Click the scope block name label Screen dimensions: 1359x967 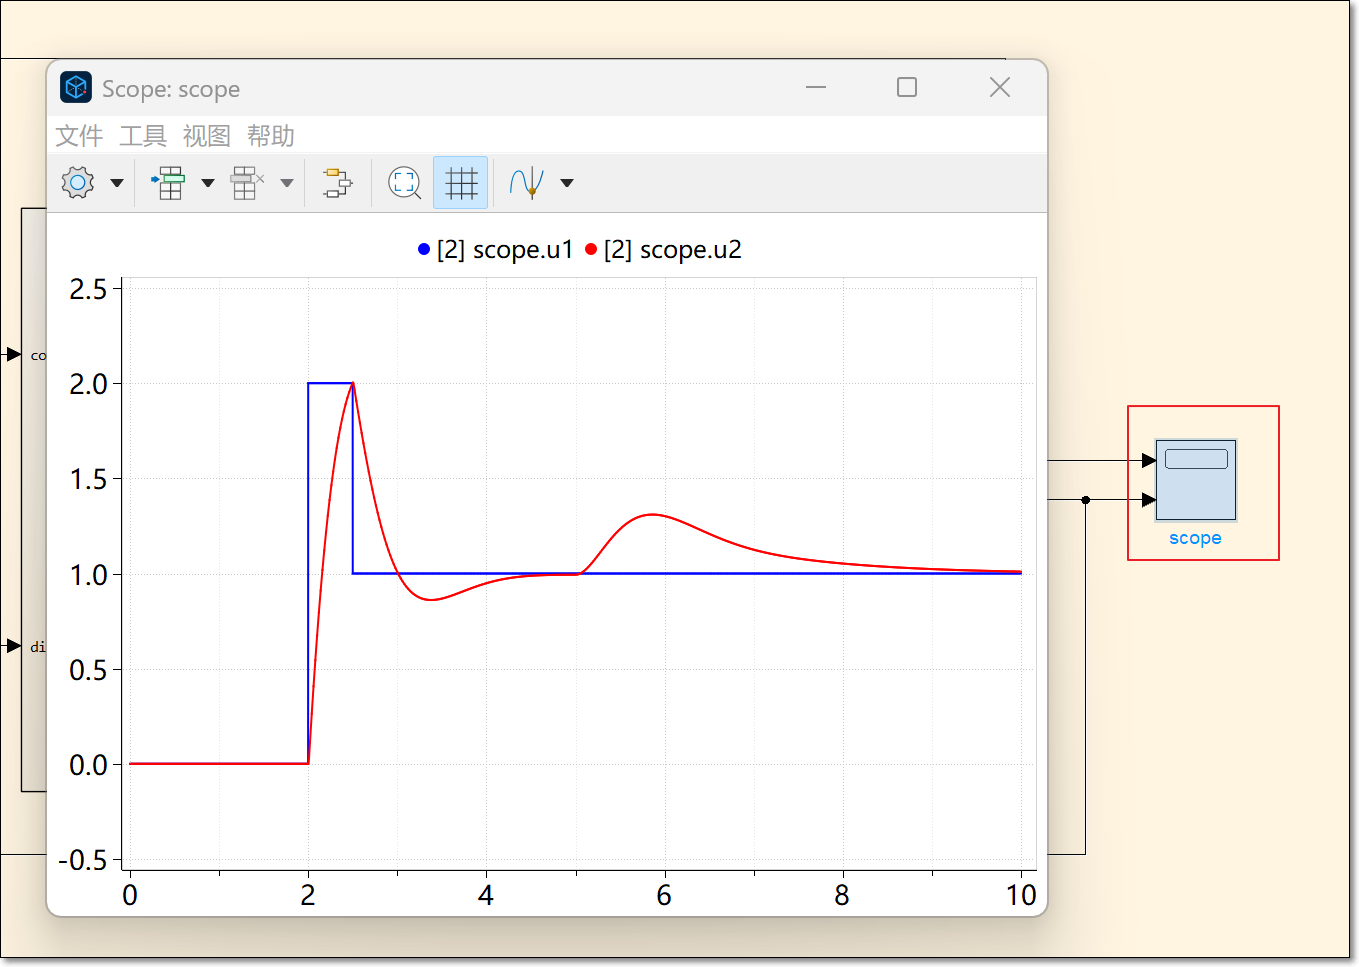(x=1196, y=538)
